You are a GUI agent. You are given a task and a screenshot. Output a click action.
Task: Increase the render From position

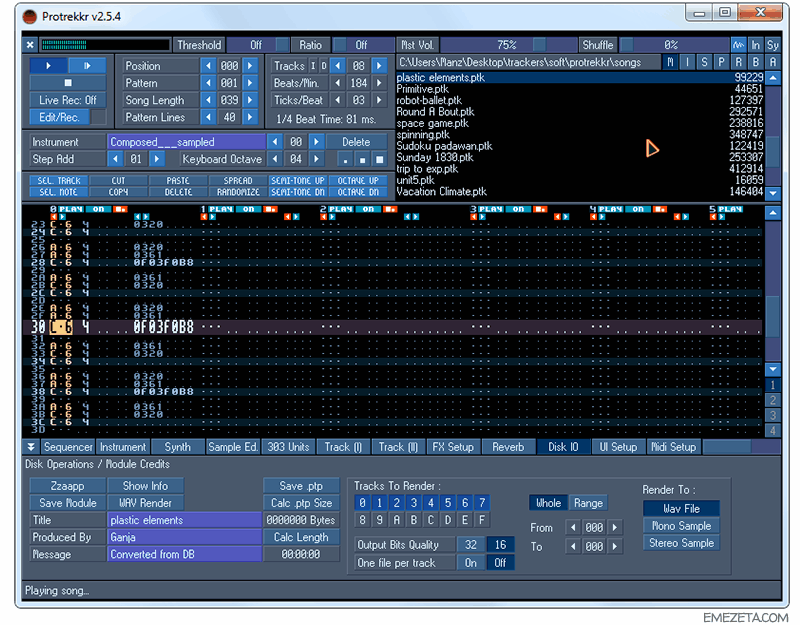pyautogui.click(x=615, y=527)
